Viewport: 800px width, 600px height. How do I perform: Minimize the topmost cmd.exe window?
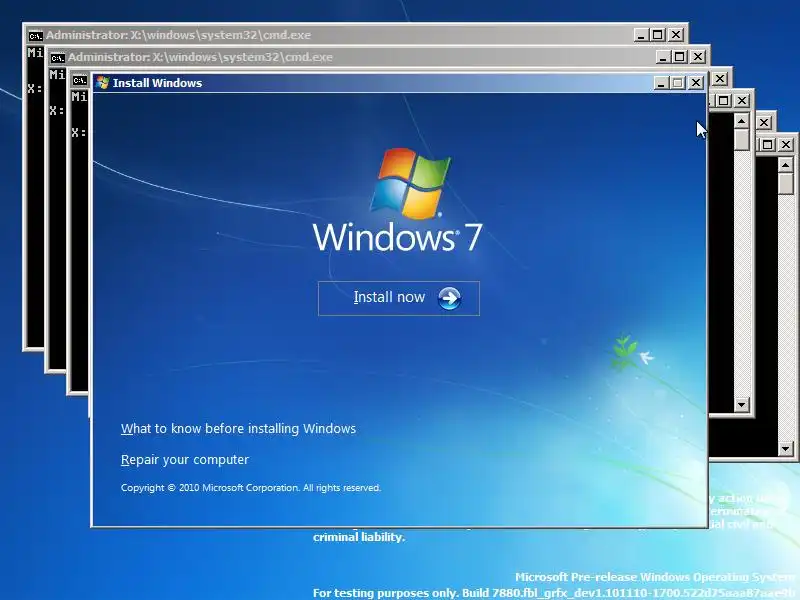[641, 35]
